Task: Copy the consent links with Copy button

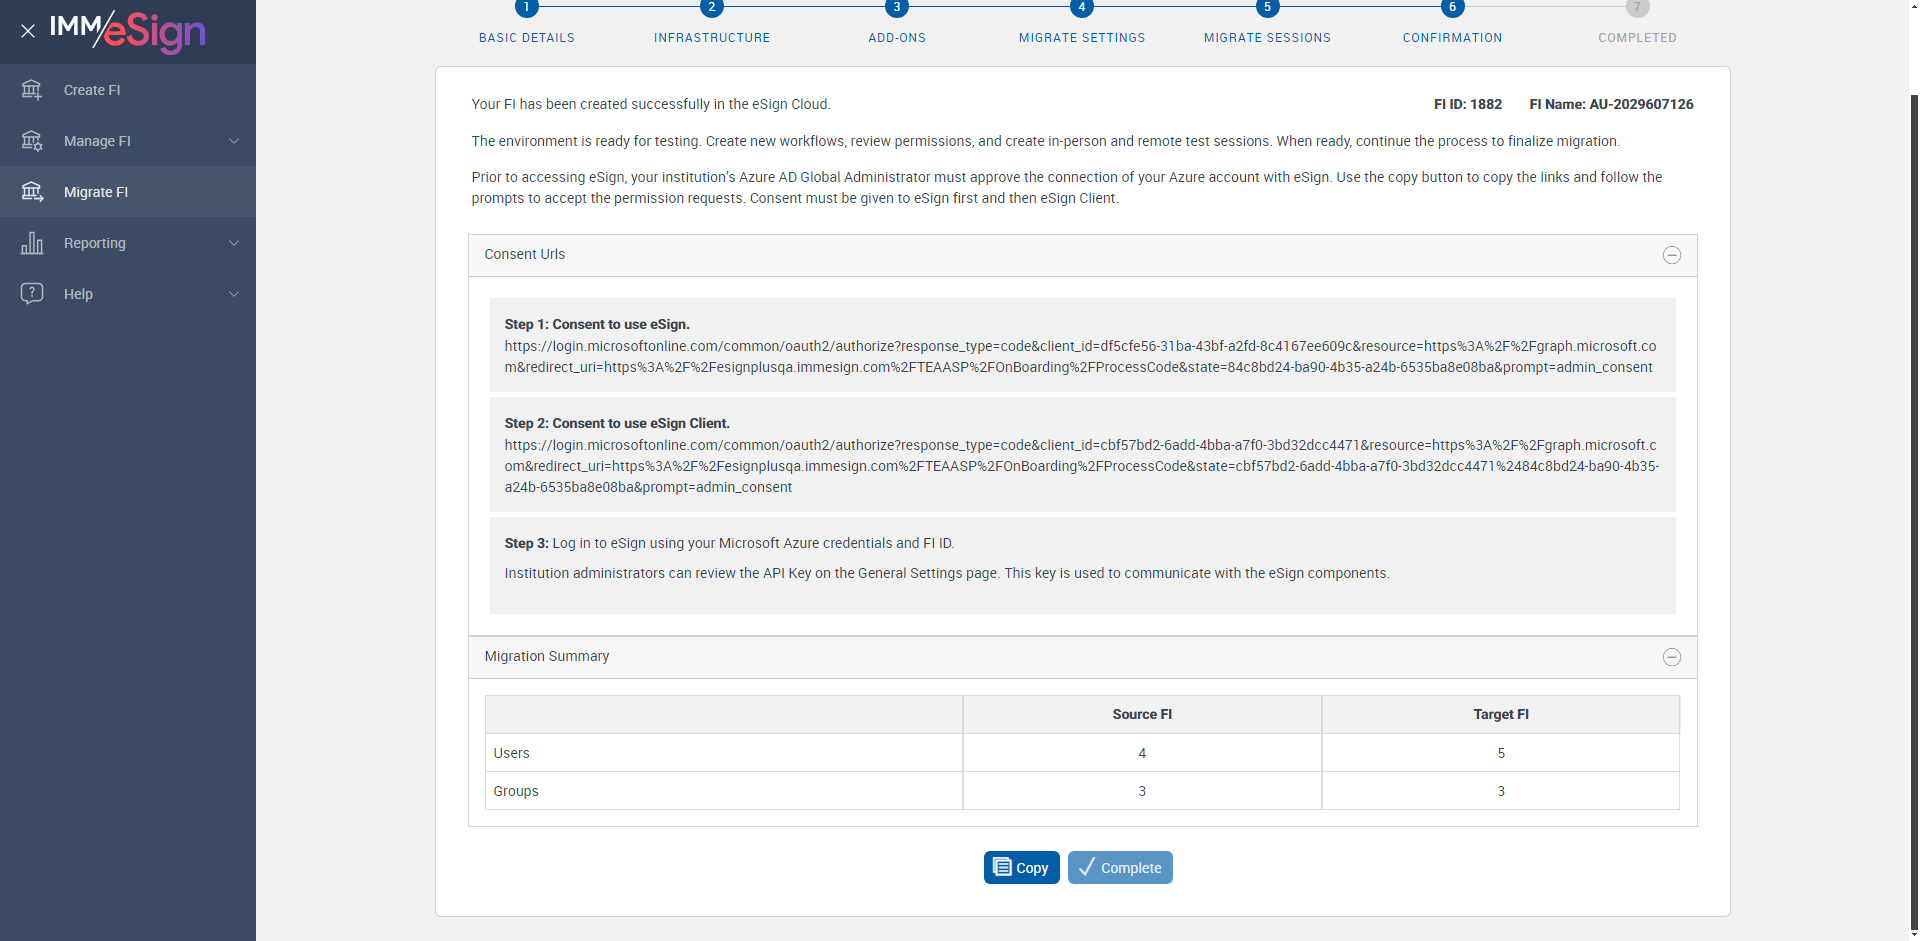Action: click(x=1021, y=867)
